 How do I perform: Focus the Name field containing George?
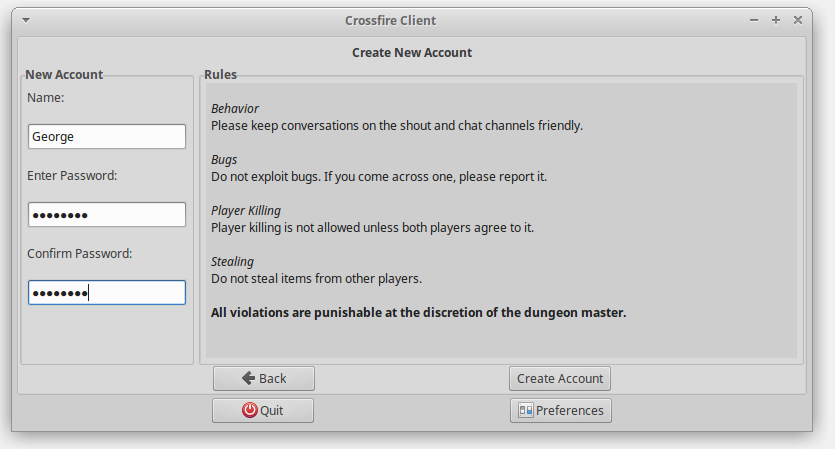(107, 136)
